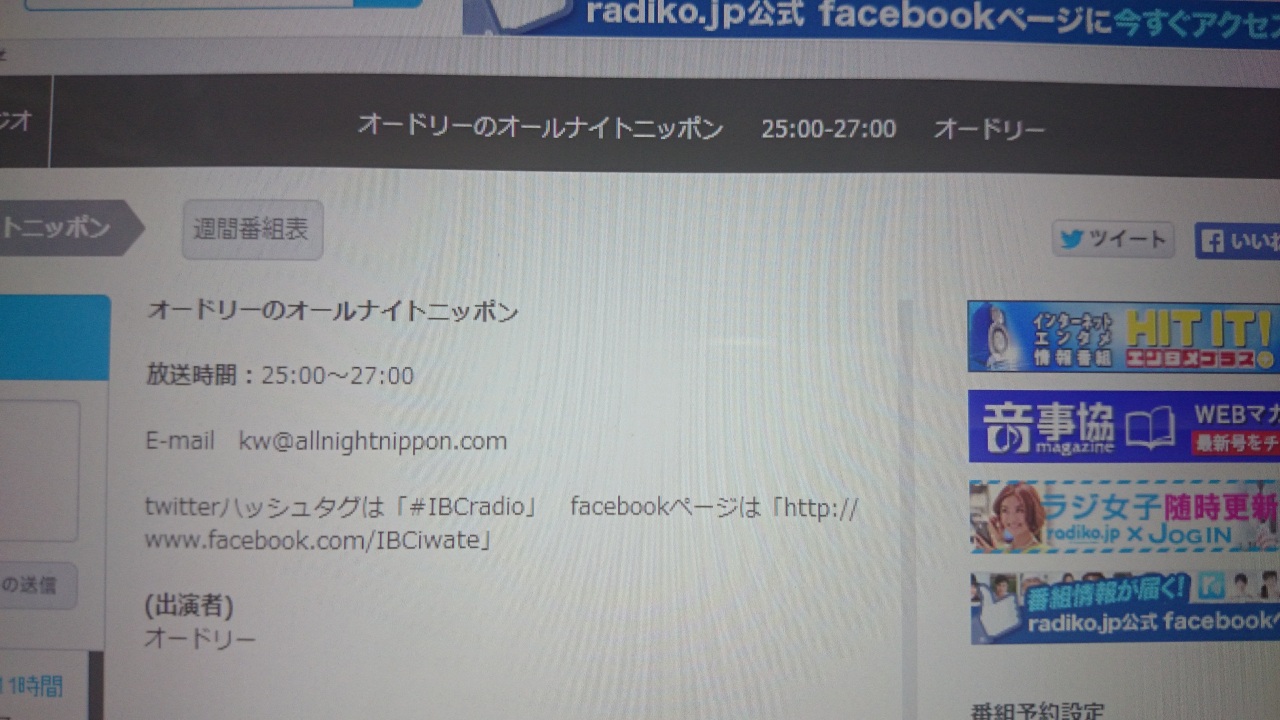
Task: Click the 25:00-27:00 time in header bar
Action: (x=828, y=129)
